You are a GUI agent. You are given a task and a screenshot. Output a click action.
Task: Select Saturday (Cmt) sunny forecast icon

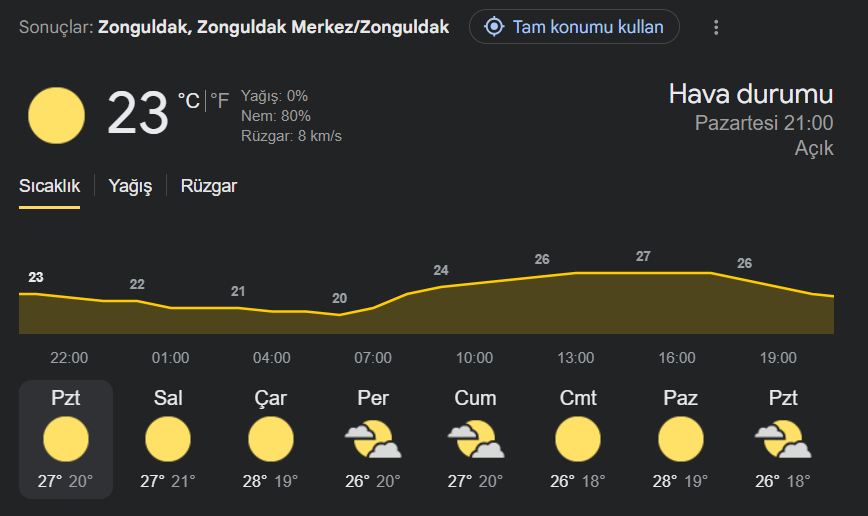[578, 439]
